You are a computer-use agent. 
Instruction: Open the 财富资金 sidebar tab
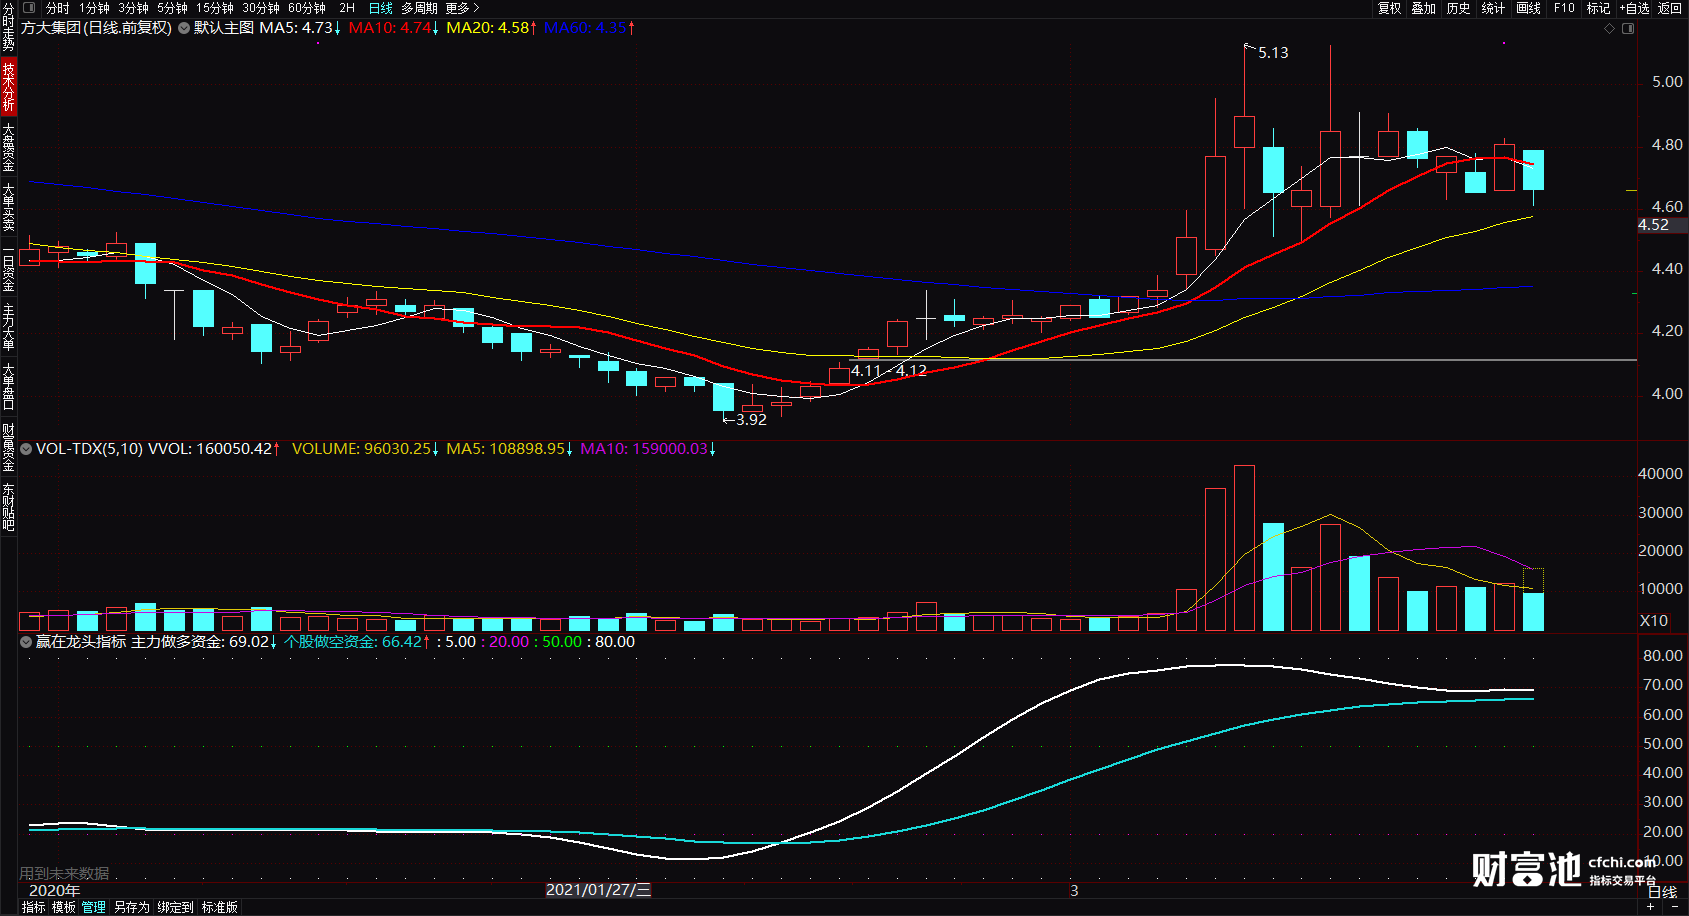(x=8, y=447)
